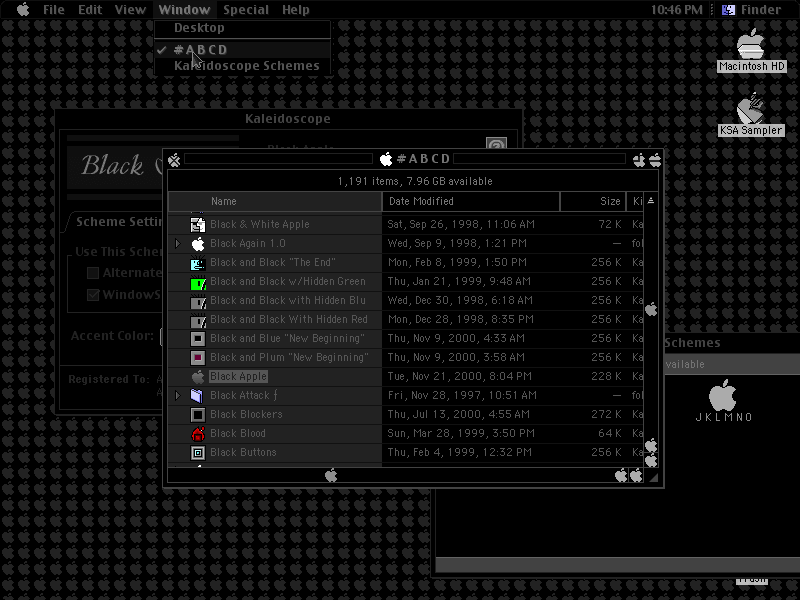Click the date "Thu, Jan 21, 1999, 9:48 AM"
The width and height of the screenshot is (800, 600).
459,282
